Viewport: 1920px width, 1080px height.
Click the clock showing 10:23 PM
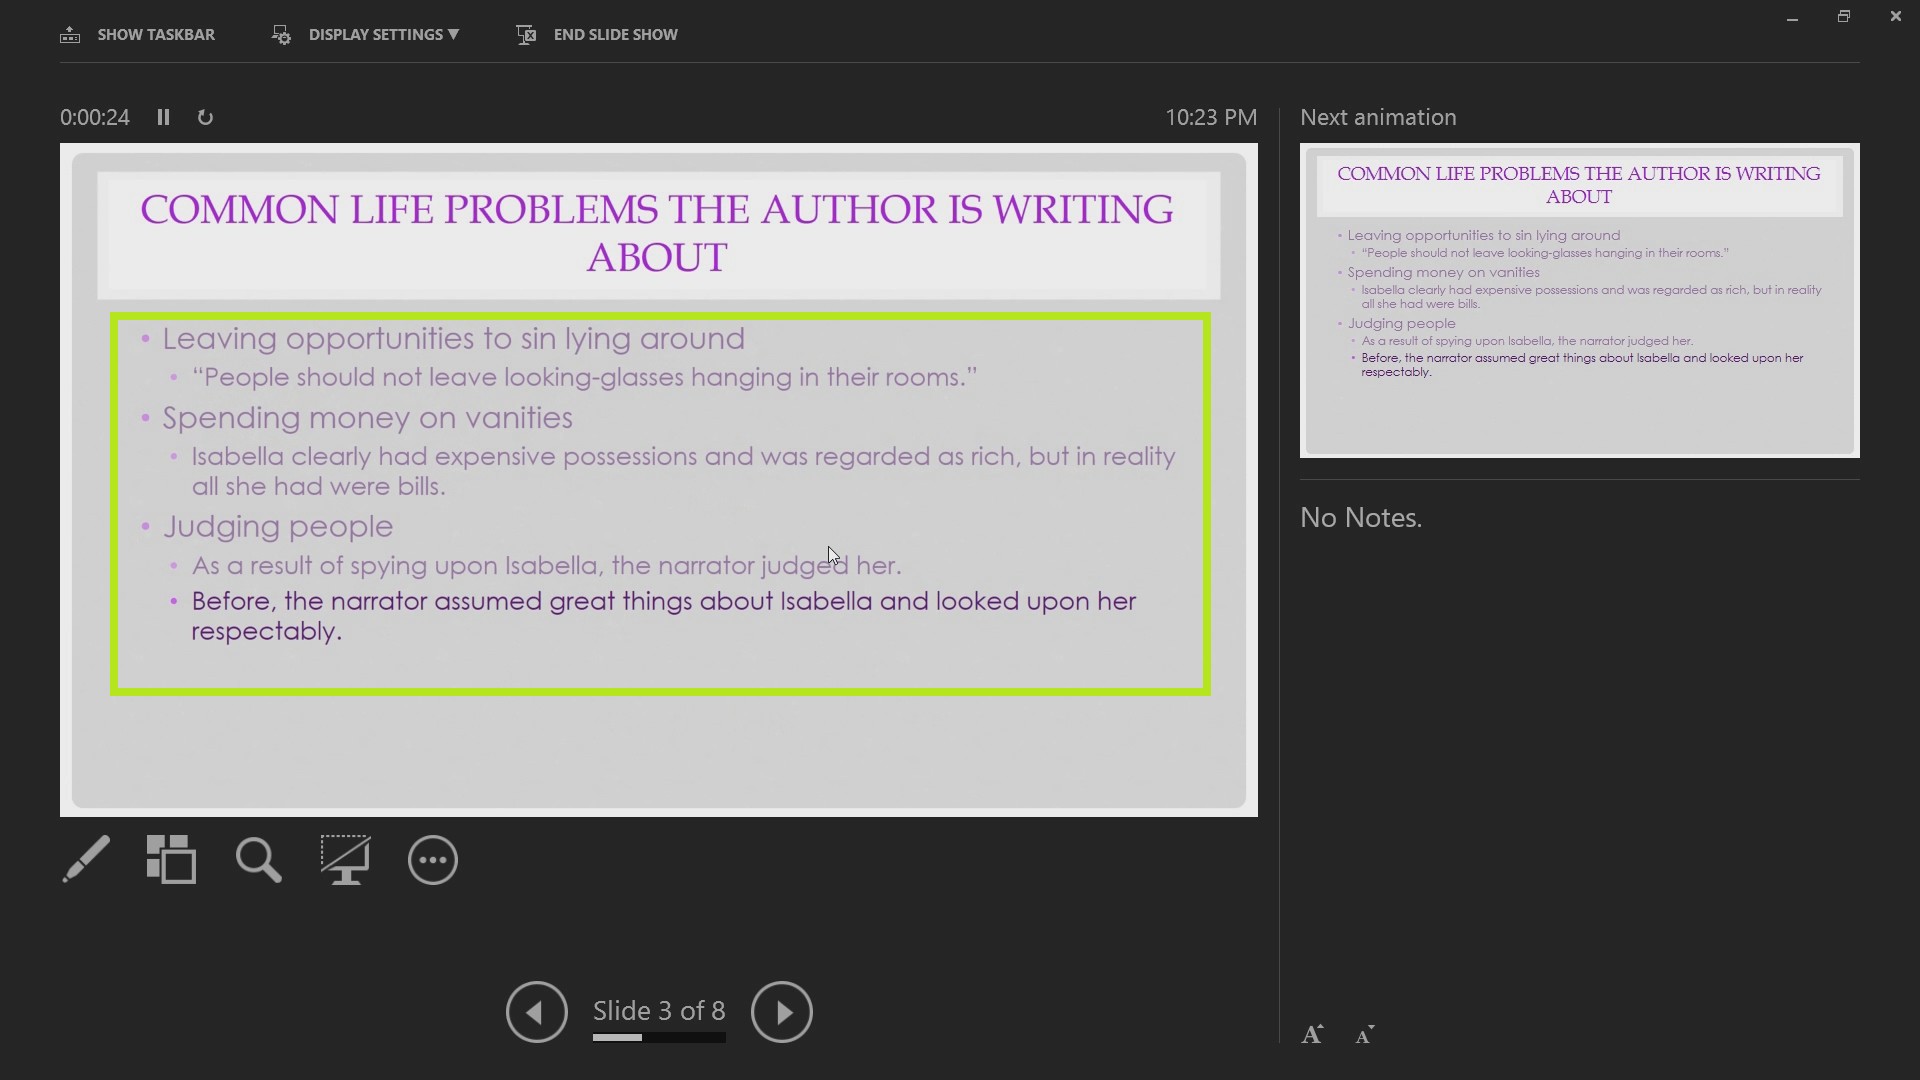click(x=1211, y=117)
